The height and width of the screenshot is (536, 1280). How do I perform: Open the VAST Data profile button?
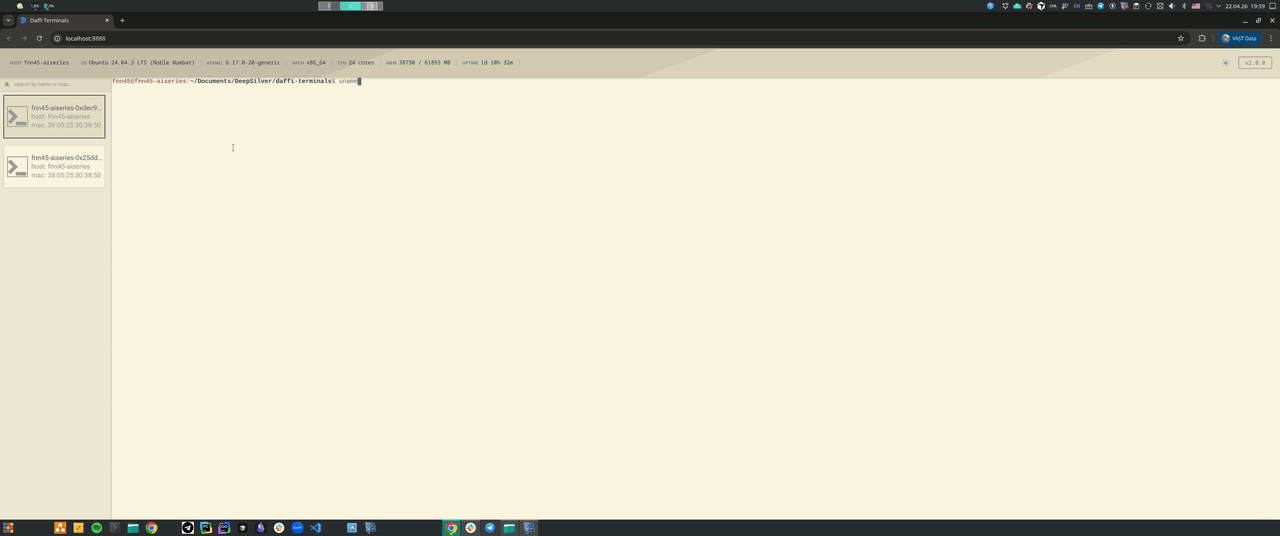(1239, 38)
